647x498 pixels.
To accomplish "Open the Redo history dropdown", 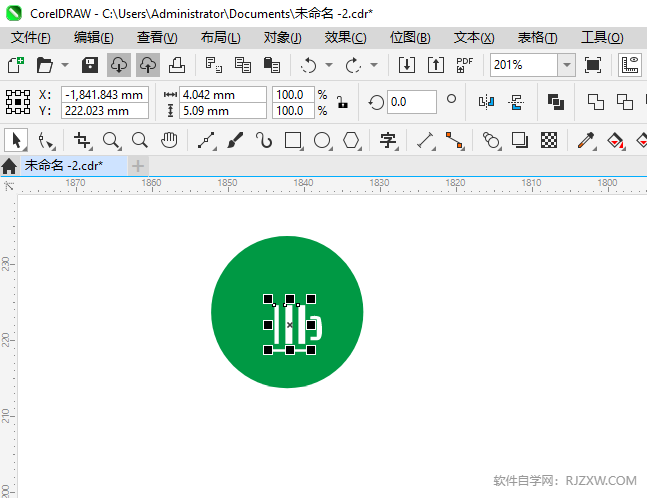I will pyautogui.click(x=374, y=65).
